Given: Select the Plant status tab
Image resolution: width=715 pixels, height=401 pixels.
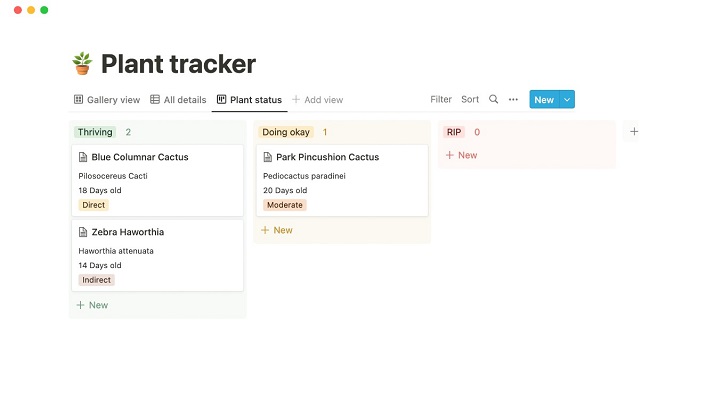Looking at the screenshot, I should (x=249, y=100).
